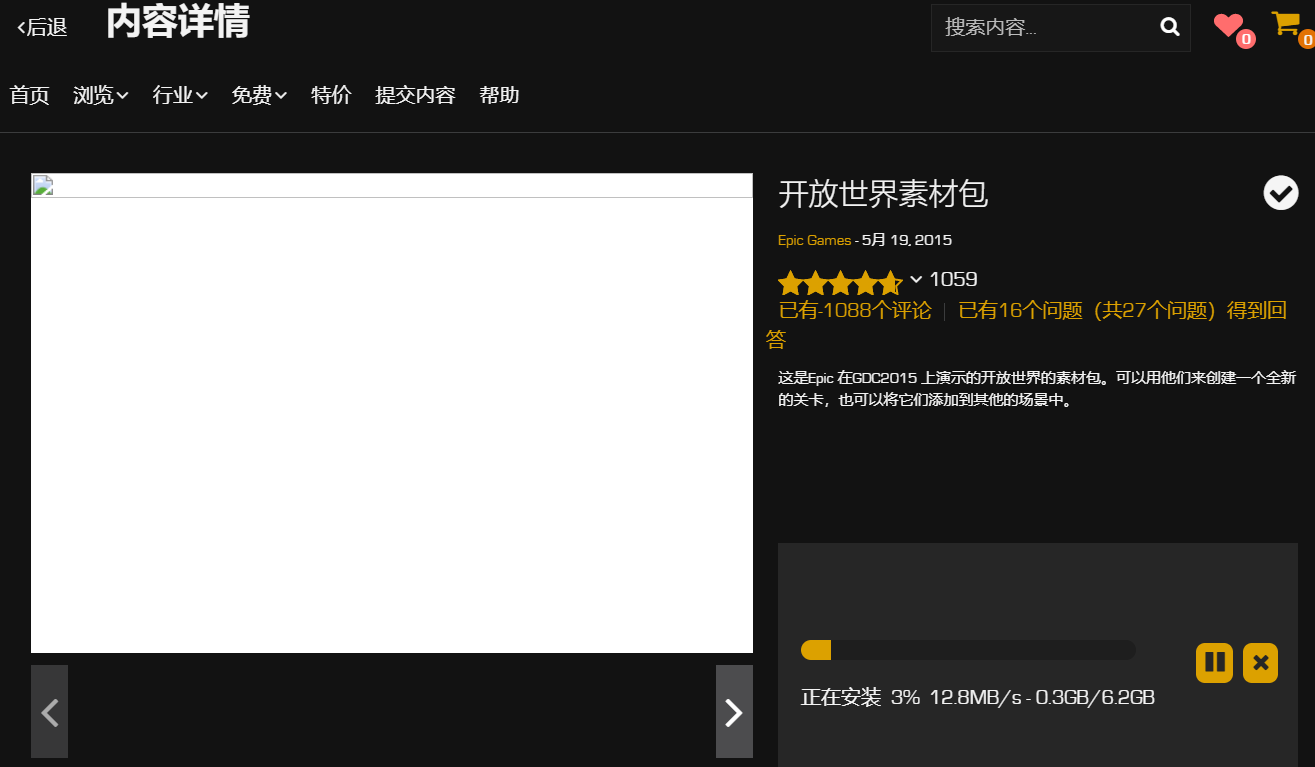Screen dimensions: 1315x767
Task: Go back using the 后退 chevron
Action: [x=40, y=27]
